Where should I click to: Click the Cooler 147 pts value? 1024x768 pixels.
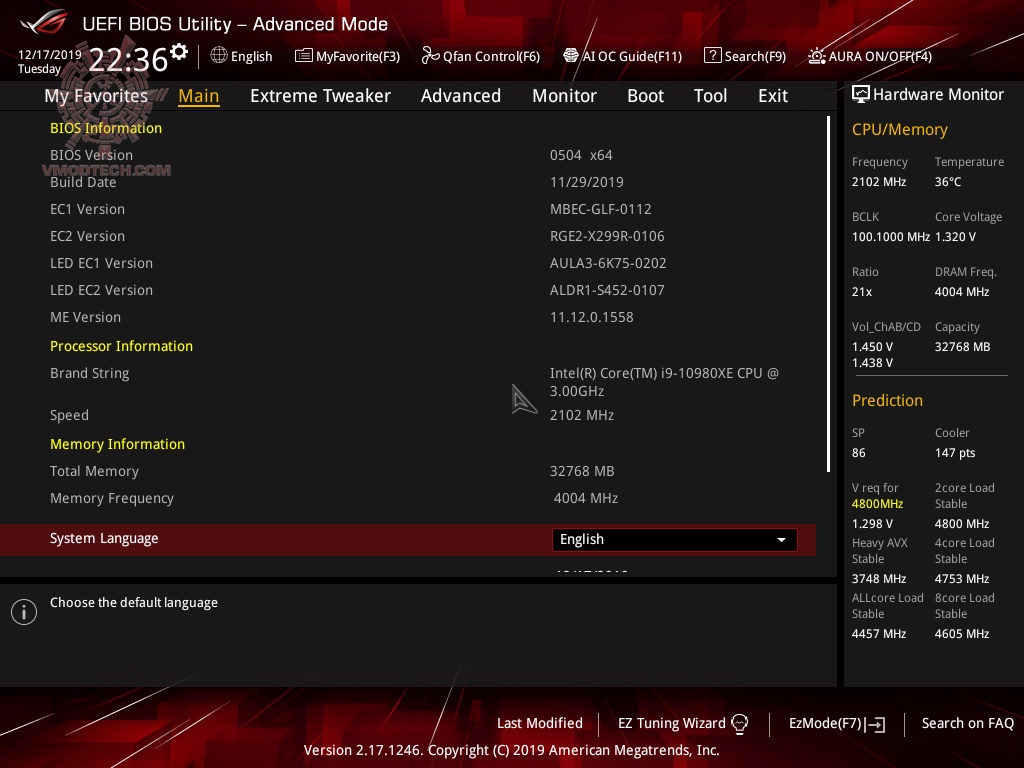pos(955,453)
